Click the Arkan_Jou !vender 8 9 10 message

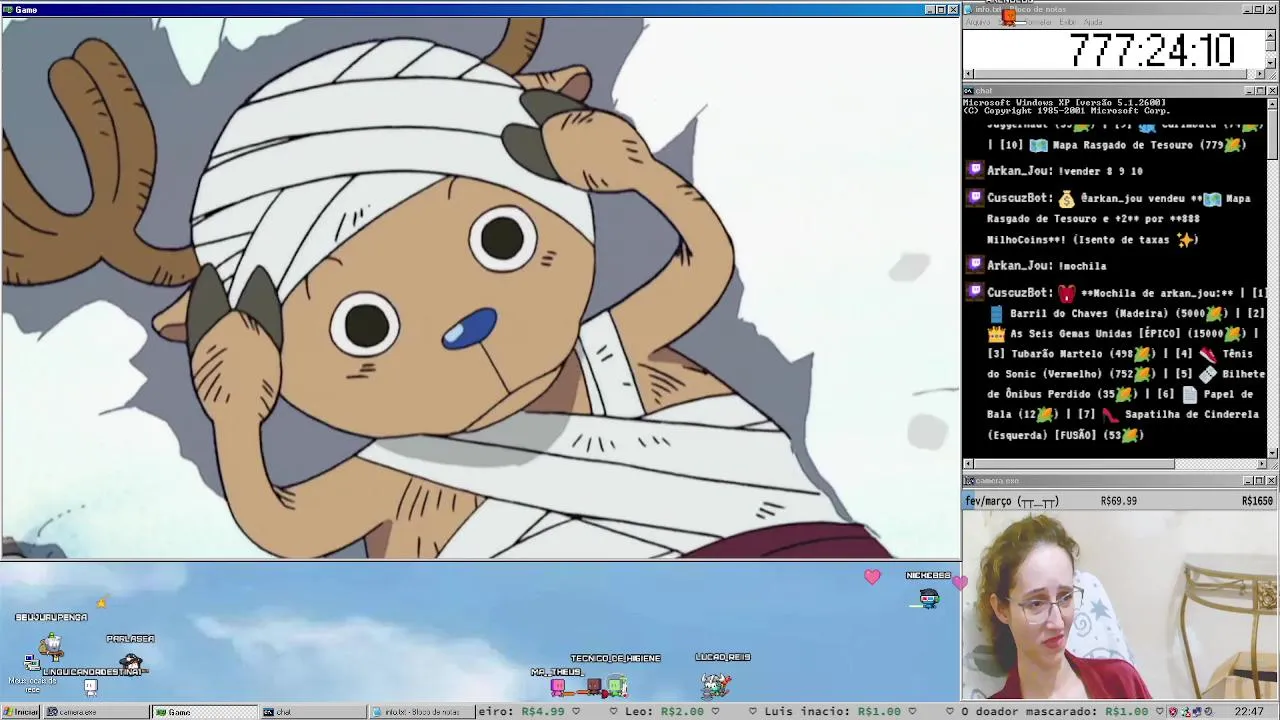[x=1064, y=171]
